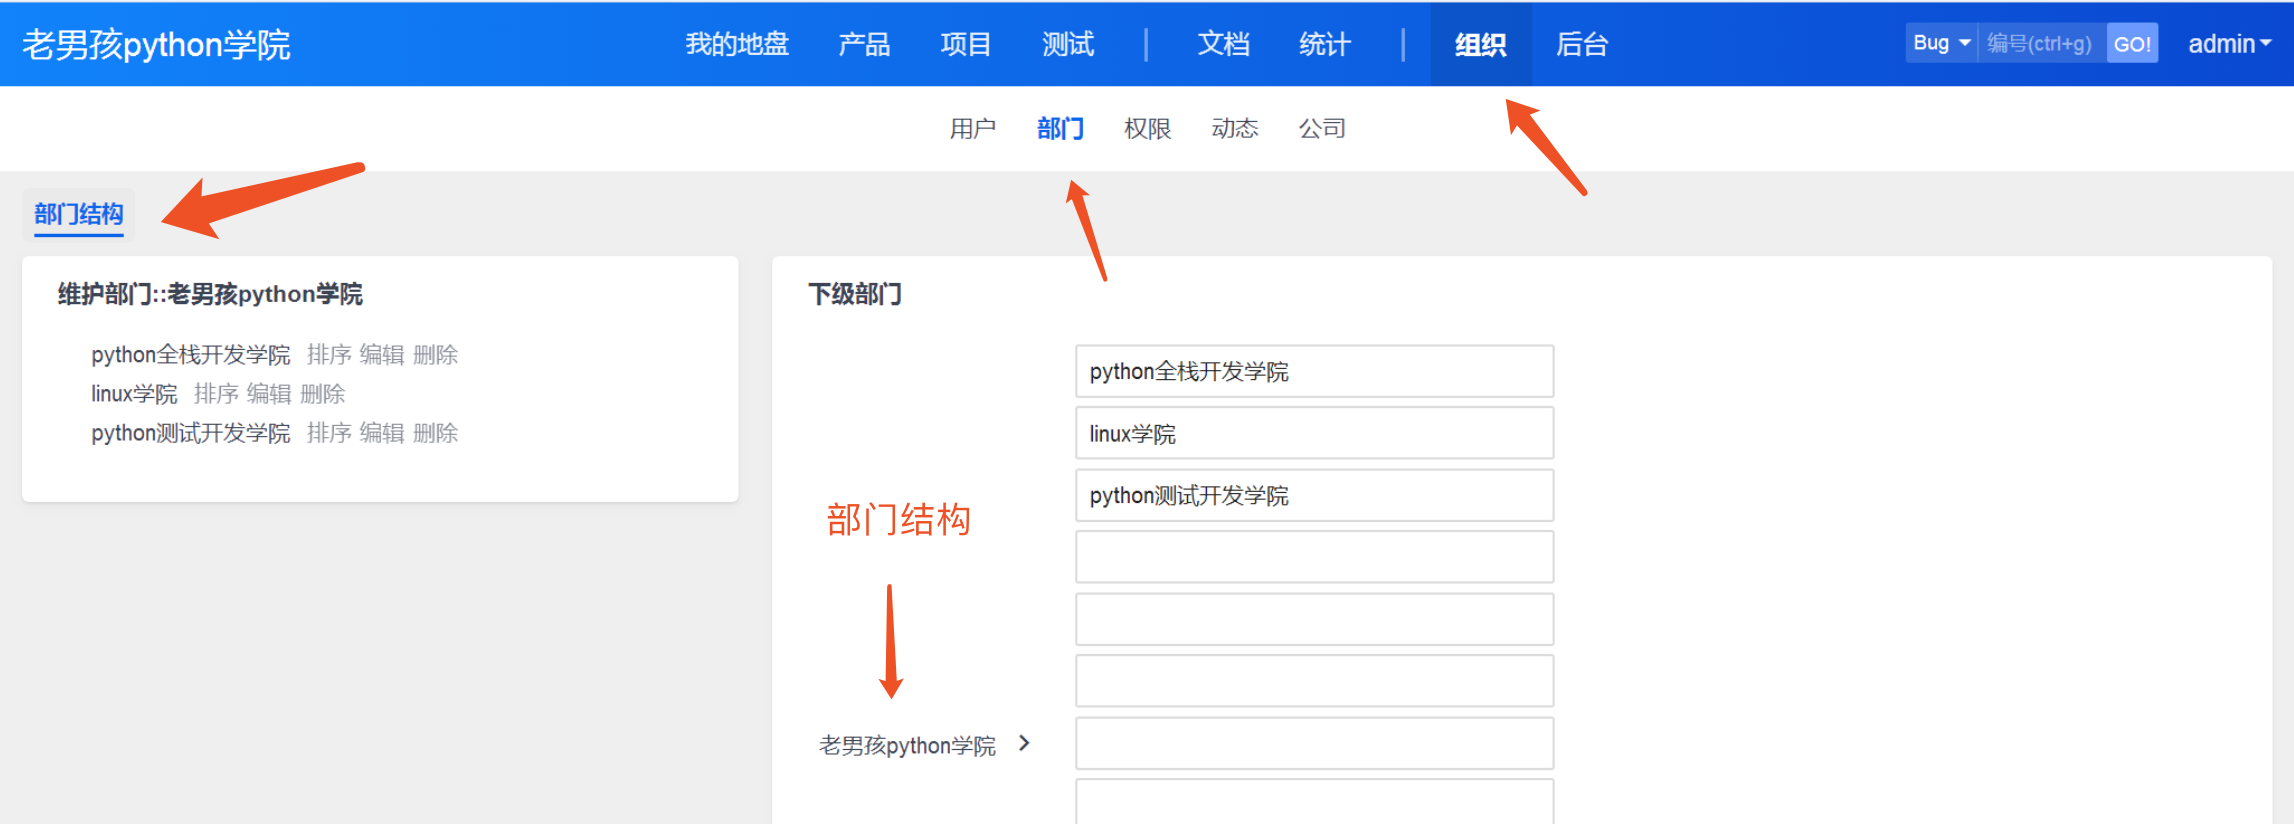Click 排序 next to python测试开发学院
This screenshot has width=2294, height=824.
(x=328, y=433)
